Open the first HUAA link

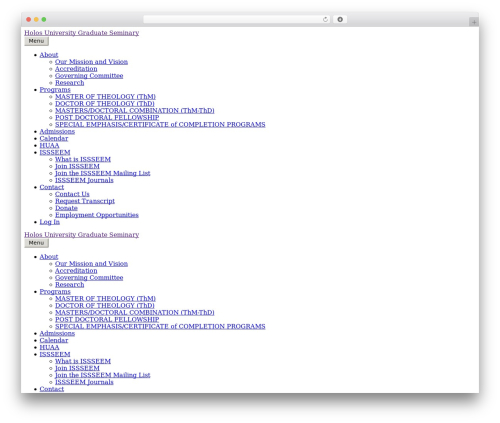click(x=49, y=146)
